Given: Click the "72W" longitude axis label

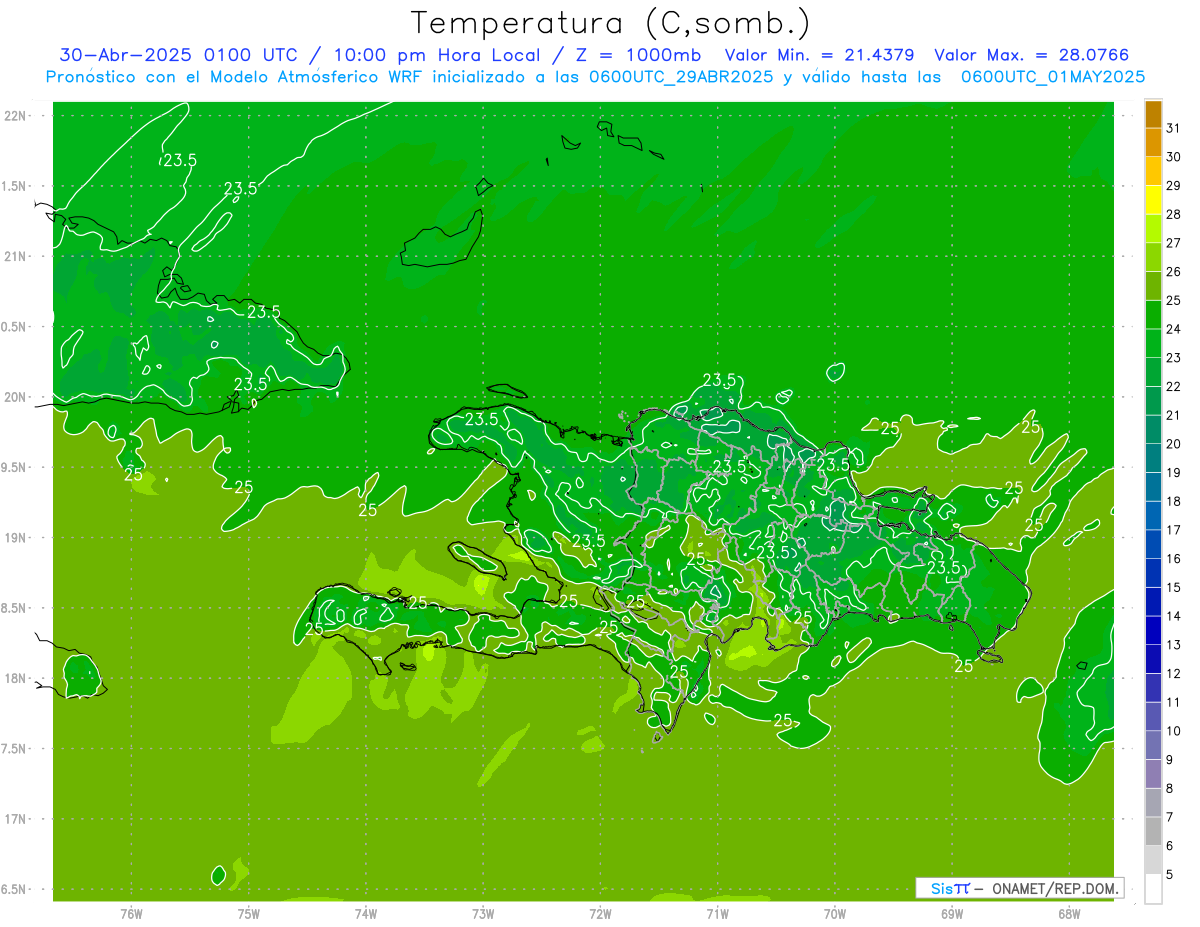Looking at the screenshot, I should [600, 913].
